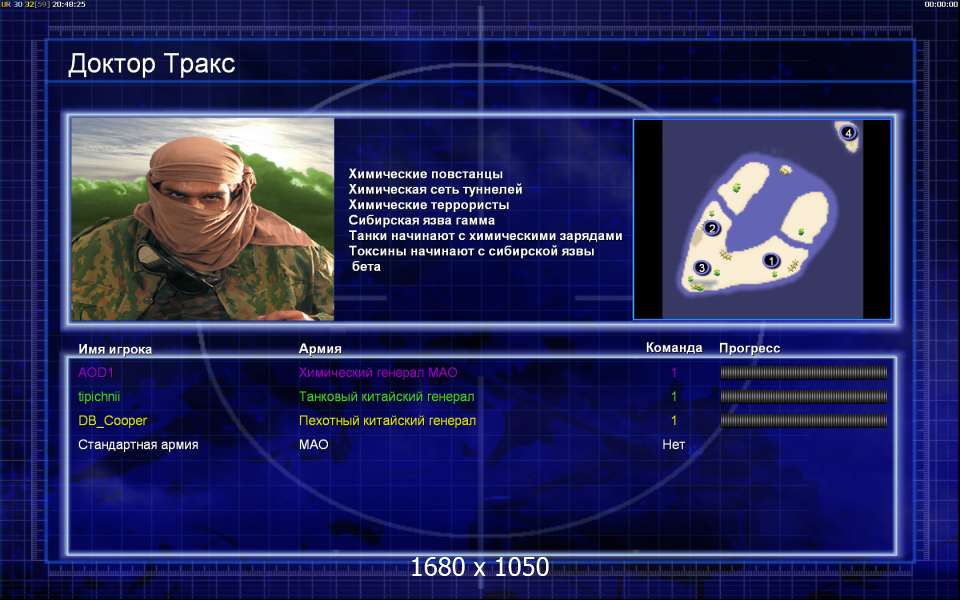Click team number 1 for tipichnii
960x600 pixels.
pyautogui.click(x=674, y=397)
